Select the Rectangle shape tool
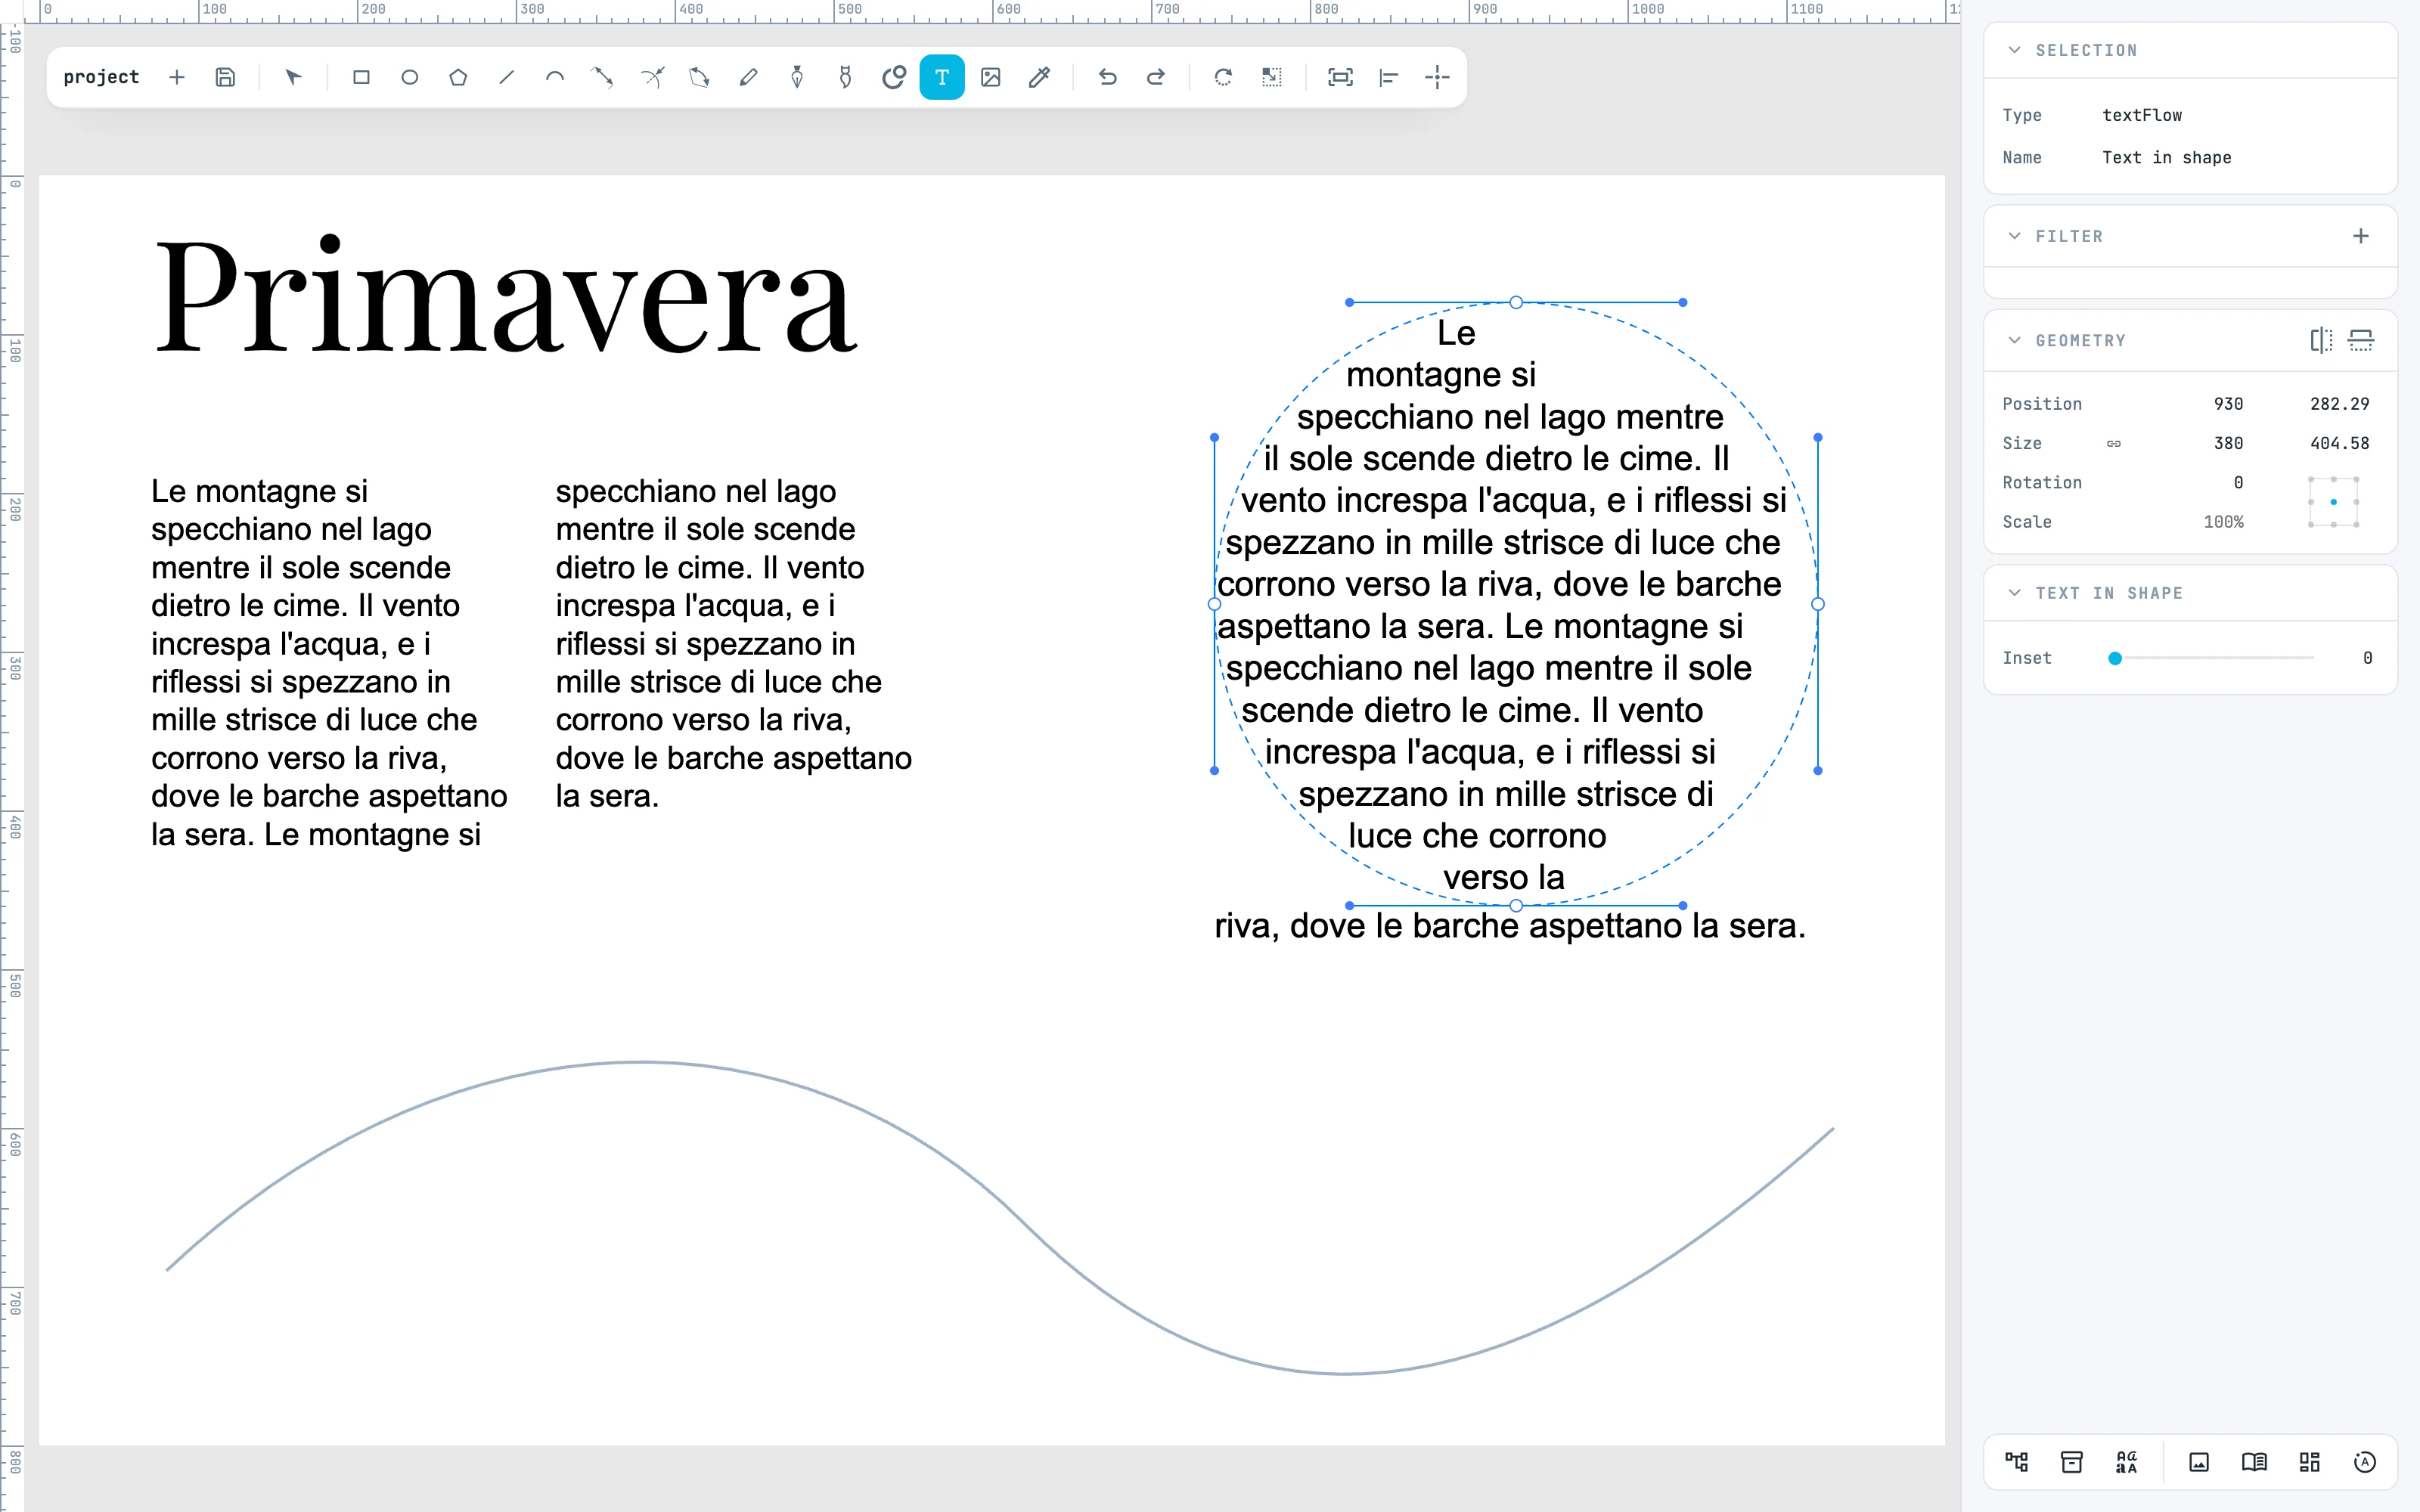This screenshot has width=2420, height=1512. tap(361, 77)
